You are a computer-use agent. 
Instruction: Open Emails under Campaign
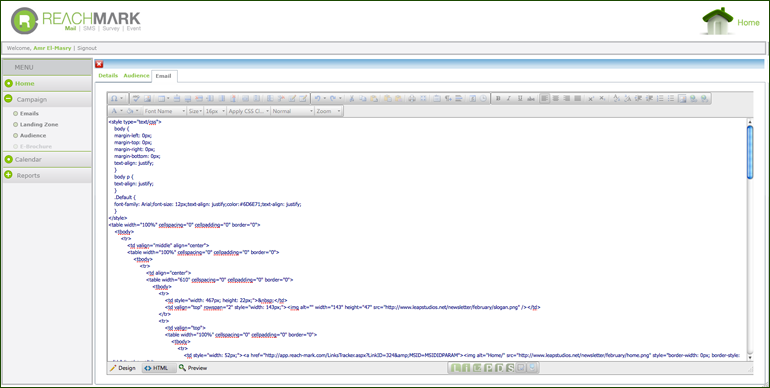tap(29, 113)
